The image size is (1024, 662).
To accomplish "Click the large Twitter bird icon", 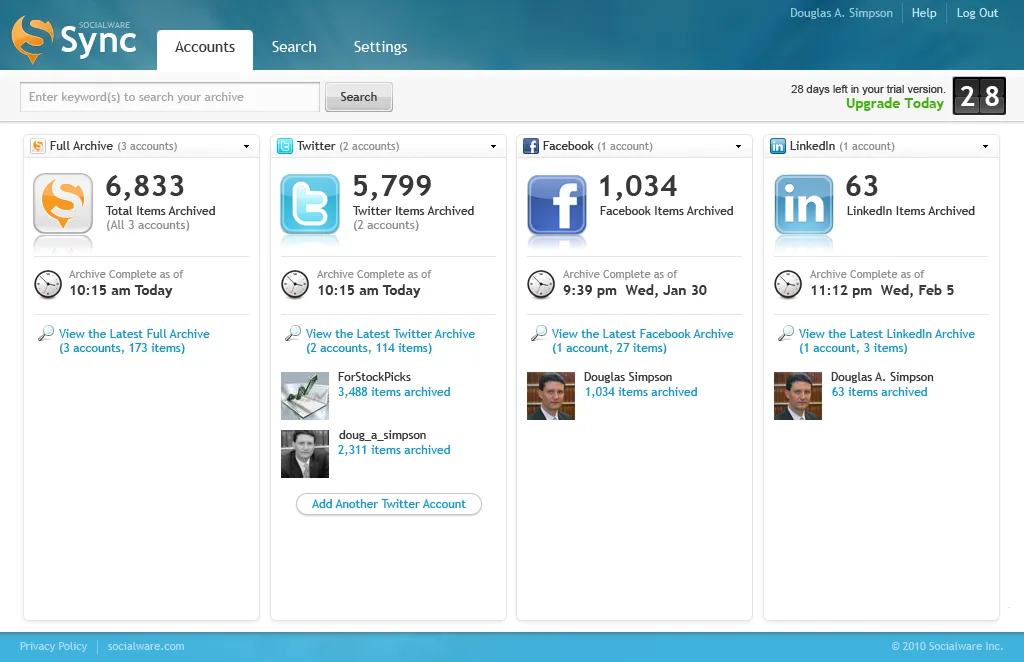I will click(310, 203).
